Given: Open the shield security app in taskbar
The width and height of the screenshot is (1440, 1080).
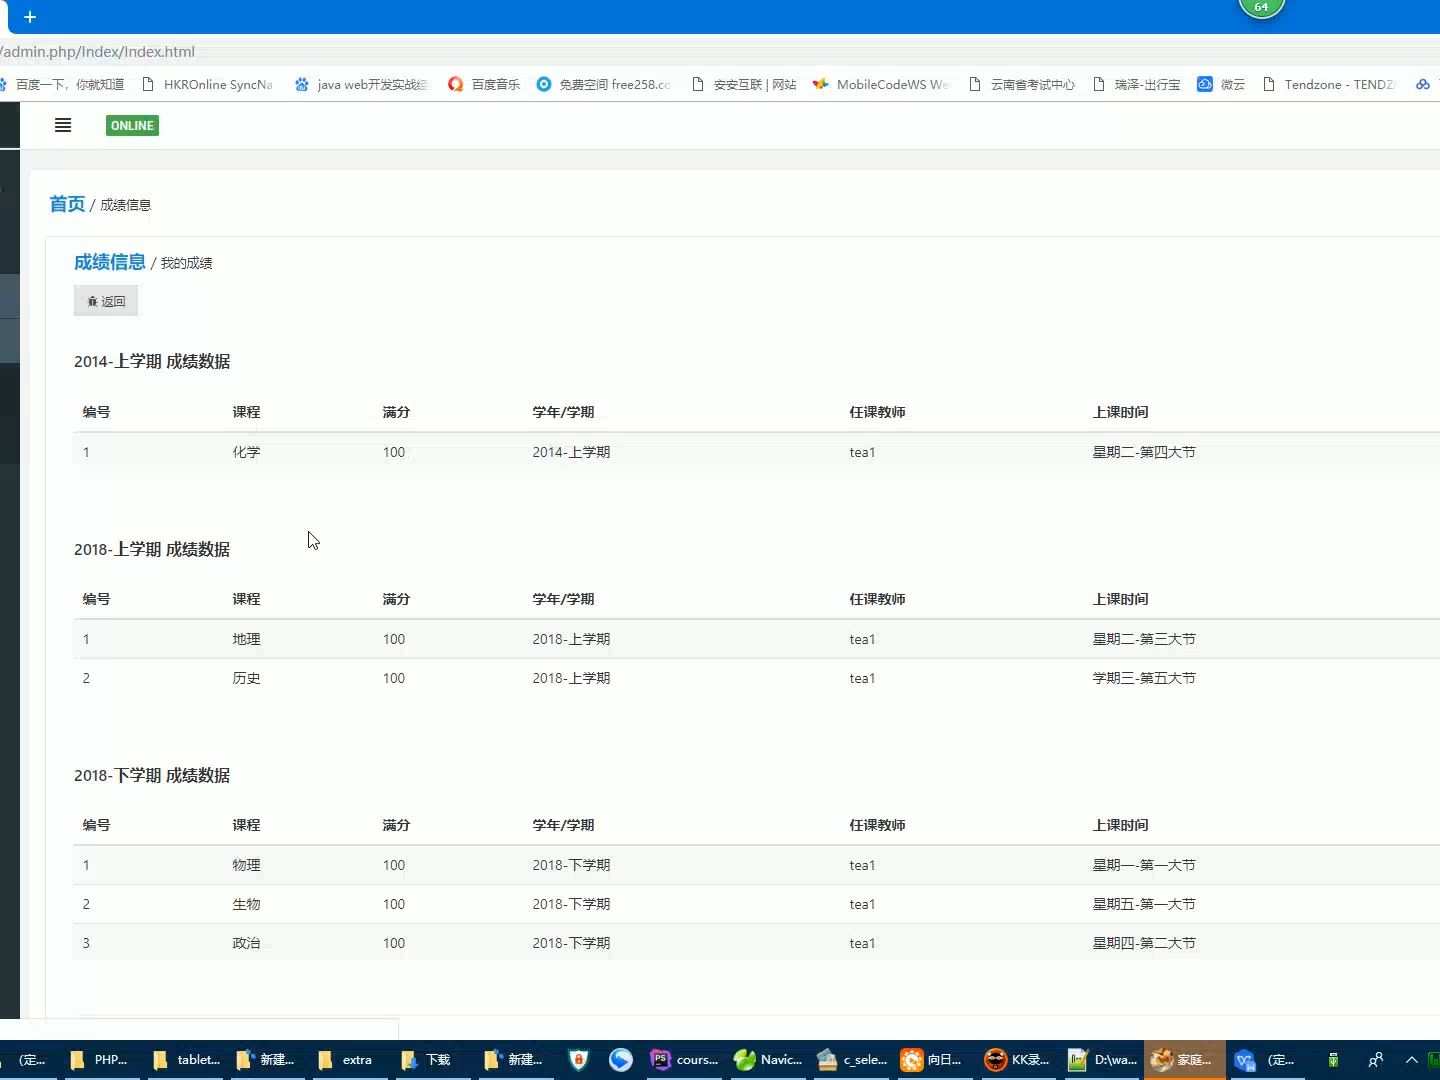Looking at the screenshot, I should click(x=579, y=1060).
